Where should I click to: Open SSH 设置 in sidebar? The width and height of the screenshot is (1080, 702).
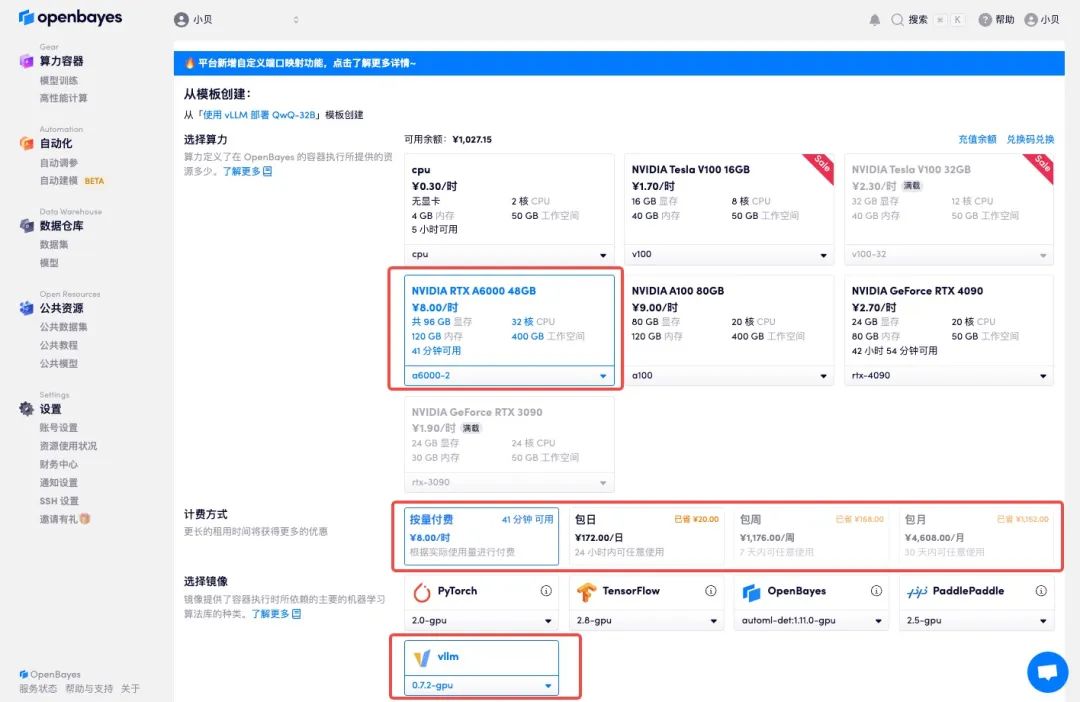[x=59, y=501]
